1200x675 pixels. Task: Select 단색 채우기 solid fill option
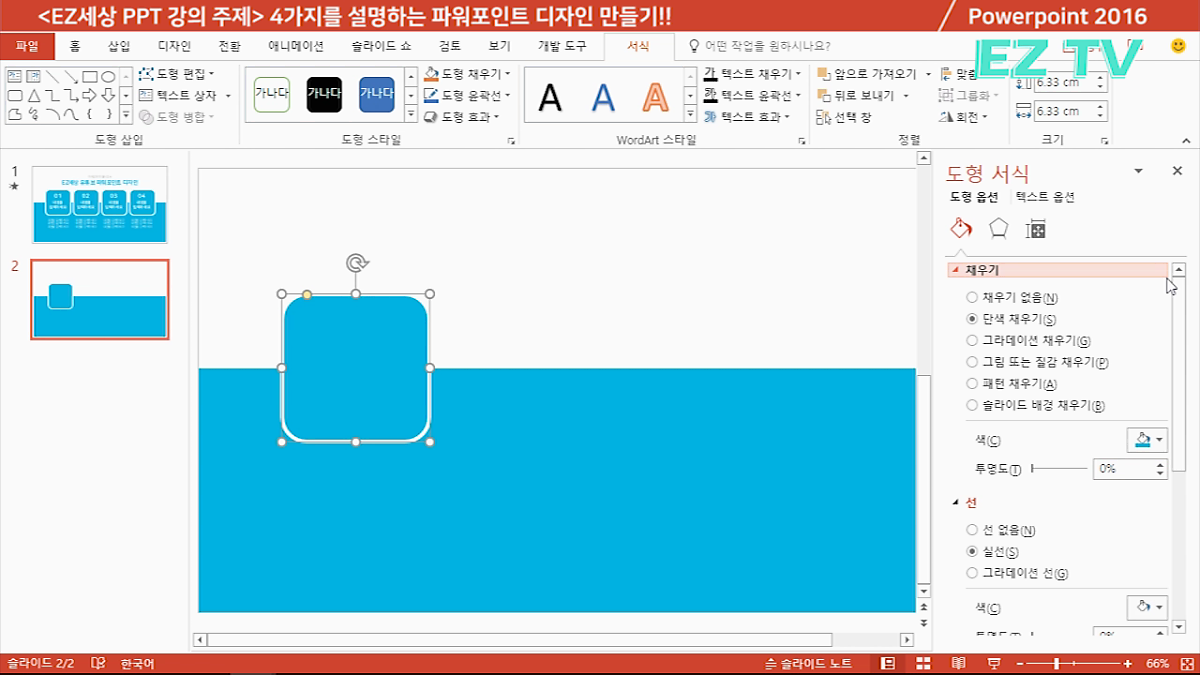1011,319
